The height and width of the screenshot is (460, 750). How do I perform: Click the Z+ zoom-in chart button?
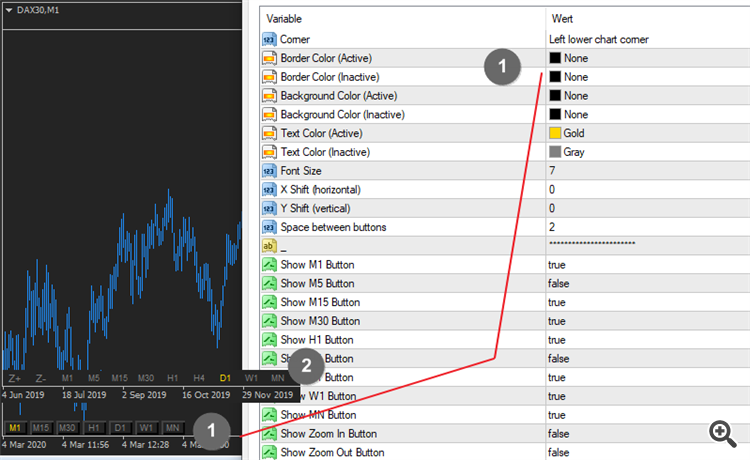14,378
